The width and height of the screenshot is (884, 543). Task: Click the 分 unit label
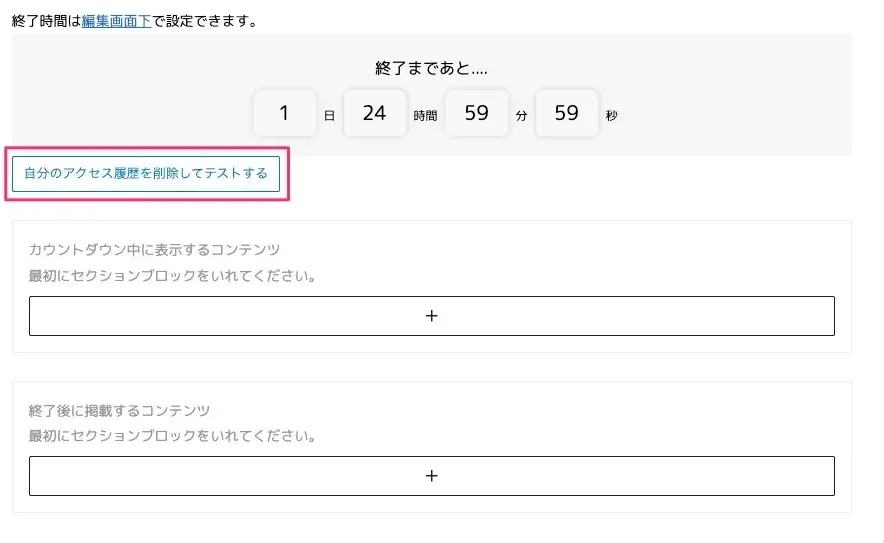521,116
